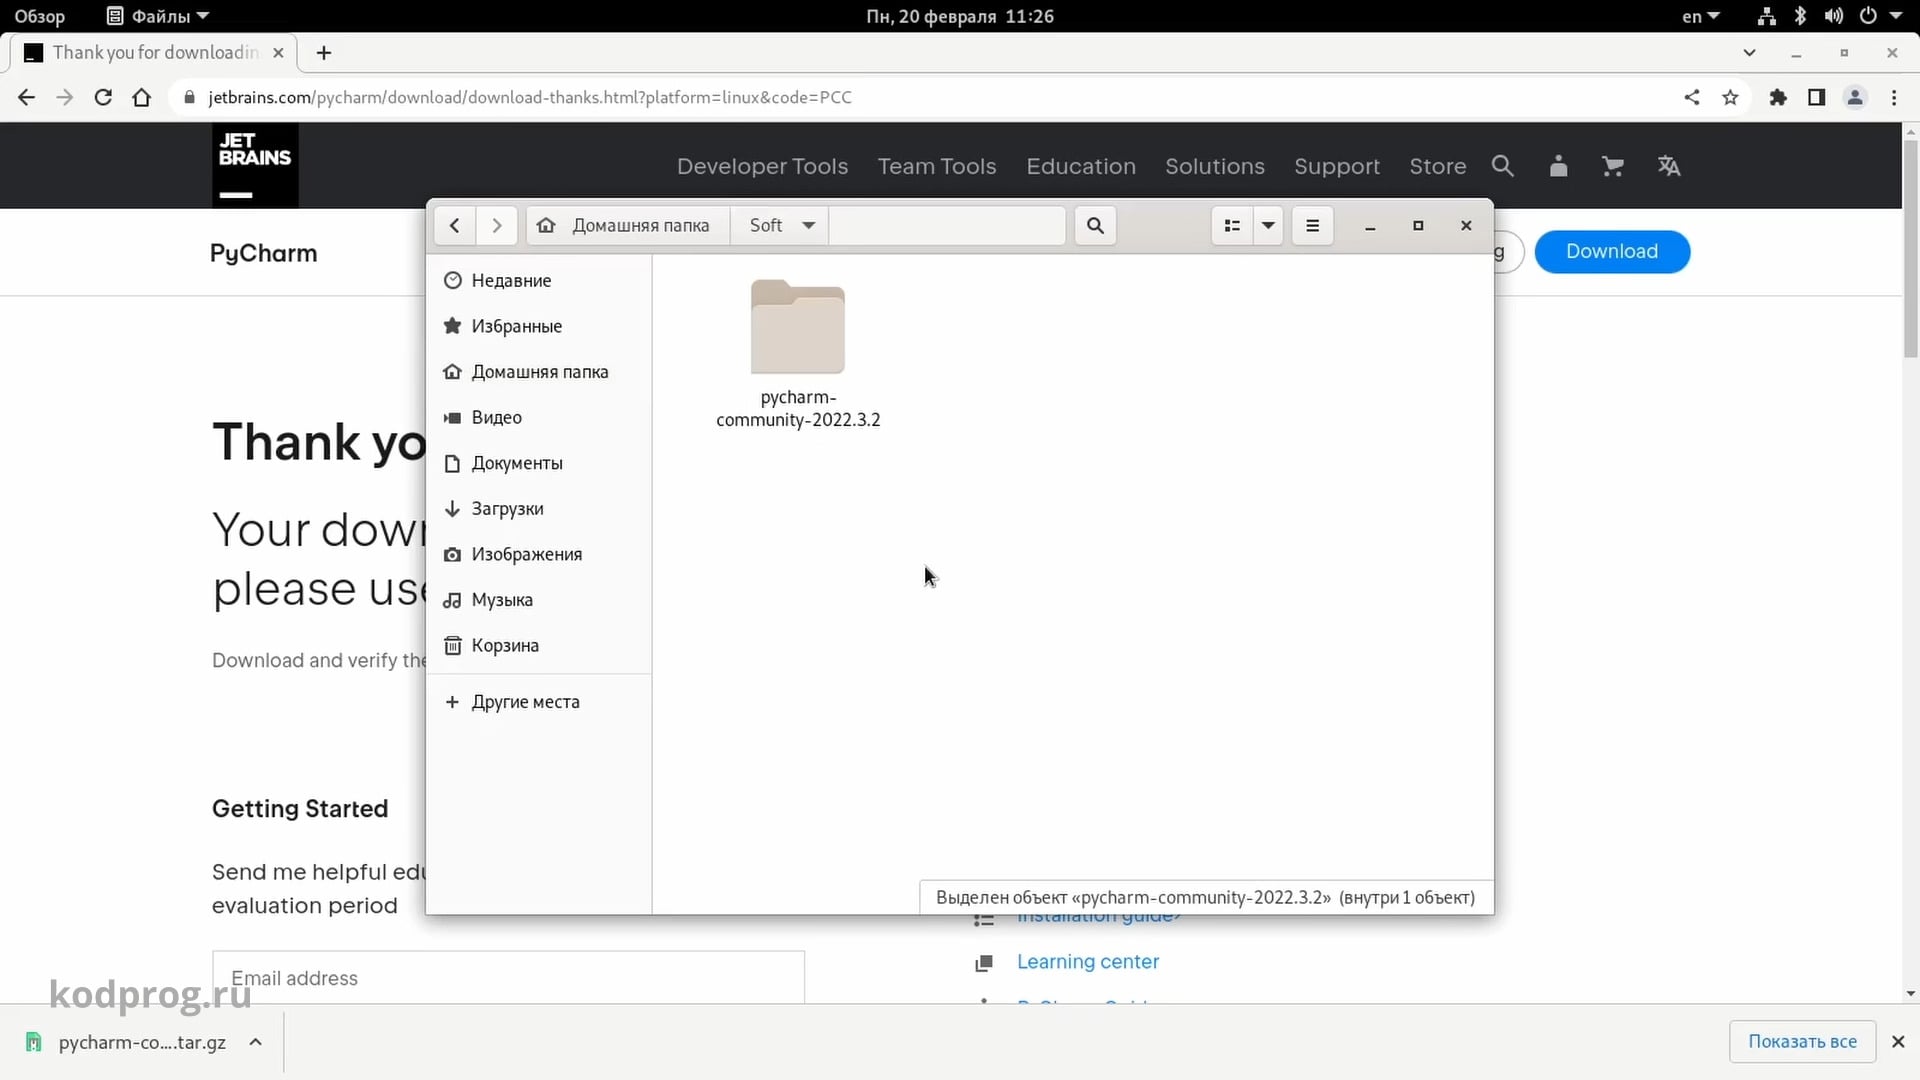Viewport: 1920px width, 1080px height.
Task: Click the blue Download button
Action: pos(1612,252)
